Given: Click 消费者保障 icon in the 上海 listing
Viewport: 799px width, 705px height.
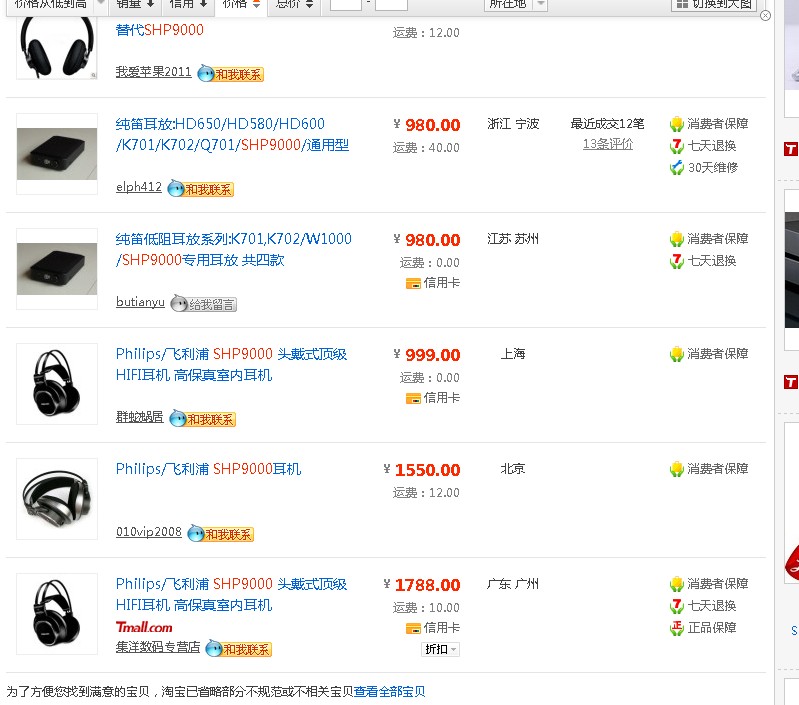Looking at the screenshot, I should coord(676,354).
